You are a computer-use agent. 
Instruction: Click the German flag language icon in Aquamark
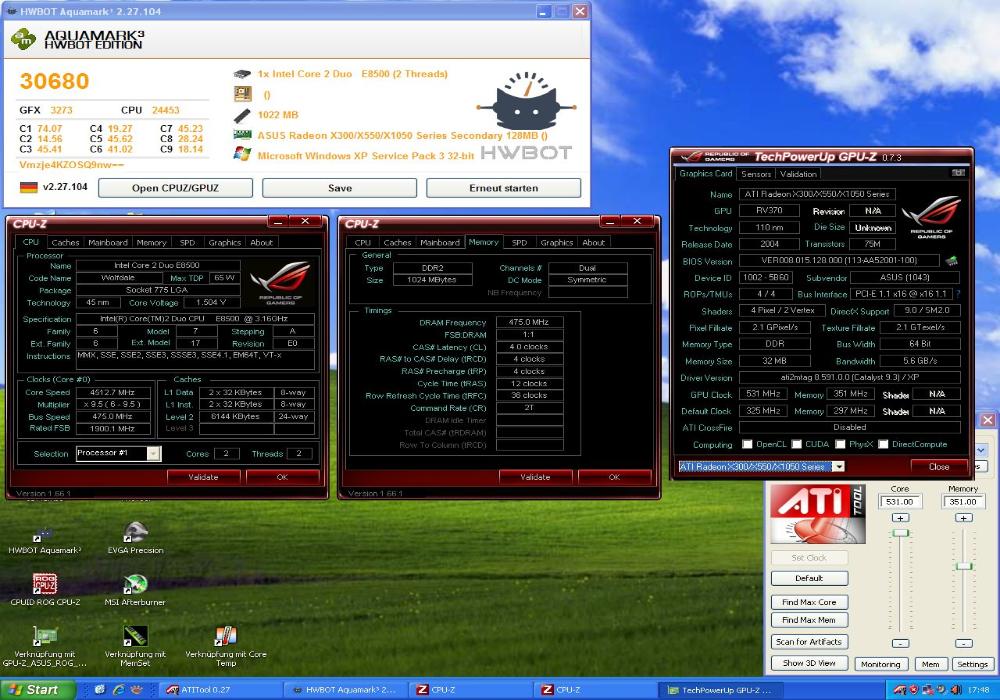[x=29, y=187]
